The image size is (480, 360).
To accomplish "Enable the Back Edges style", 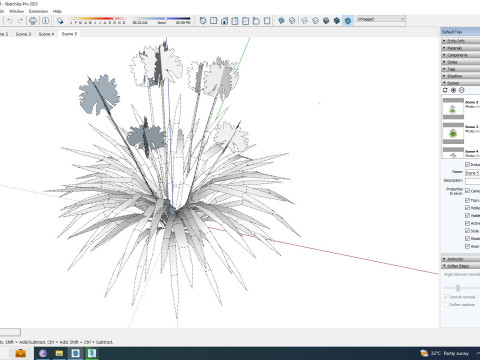I will coord(292,21).
